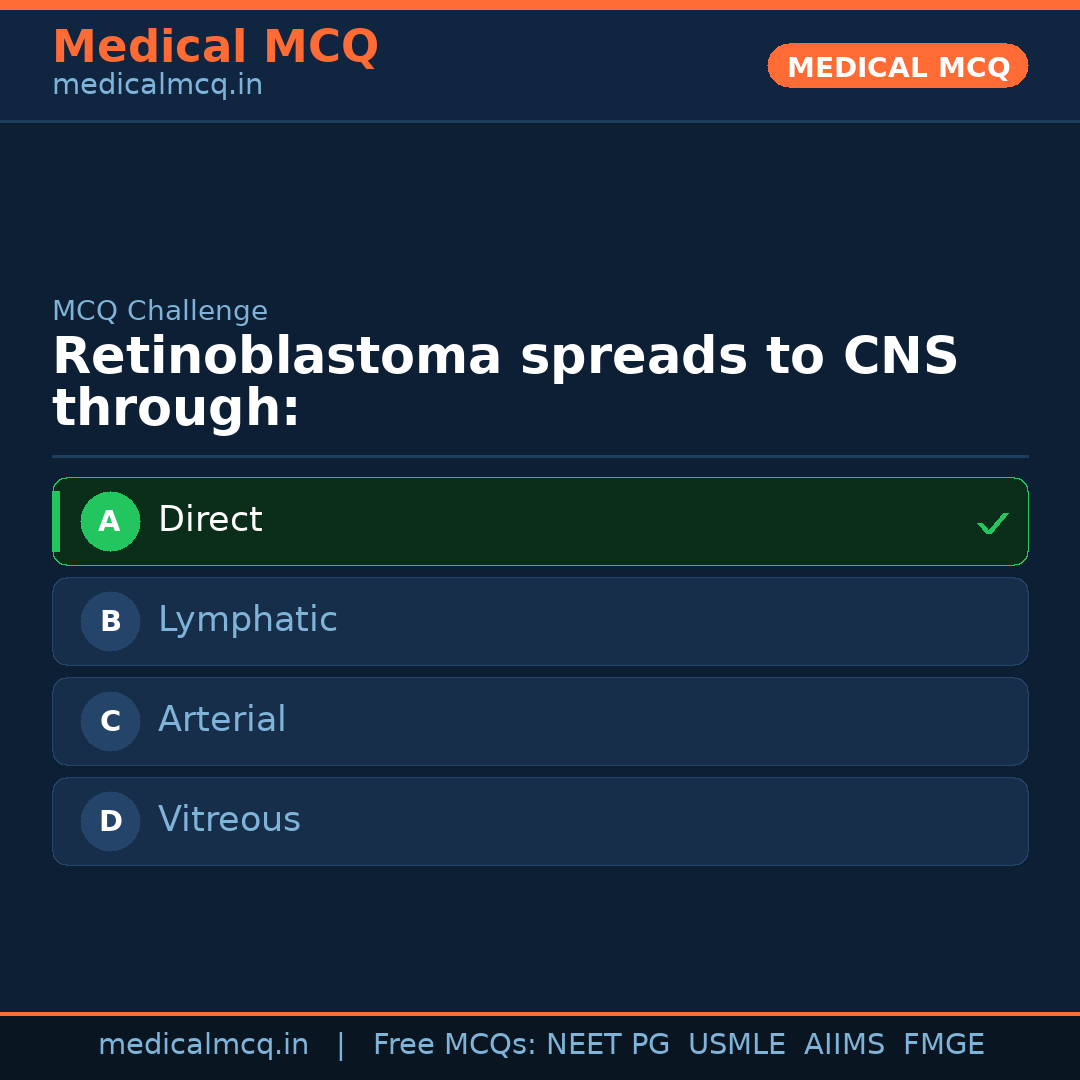Viewport: 1080px width, 1080px height.
Task: Click the C letter circle icon
Action: (x=110, y=721)
